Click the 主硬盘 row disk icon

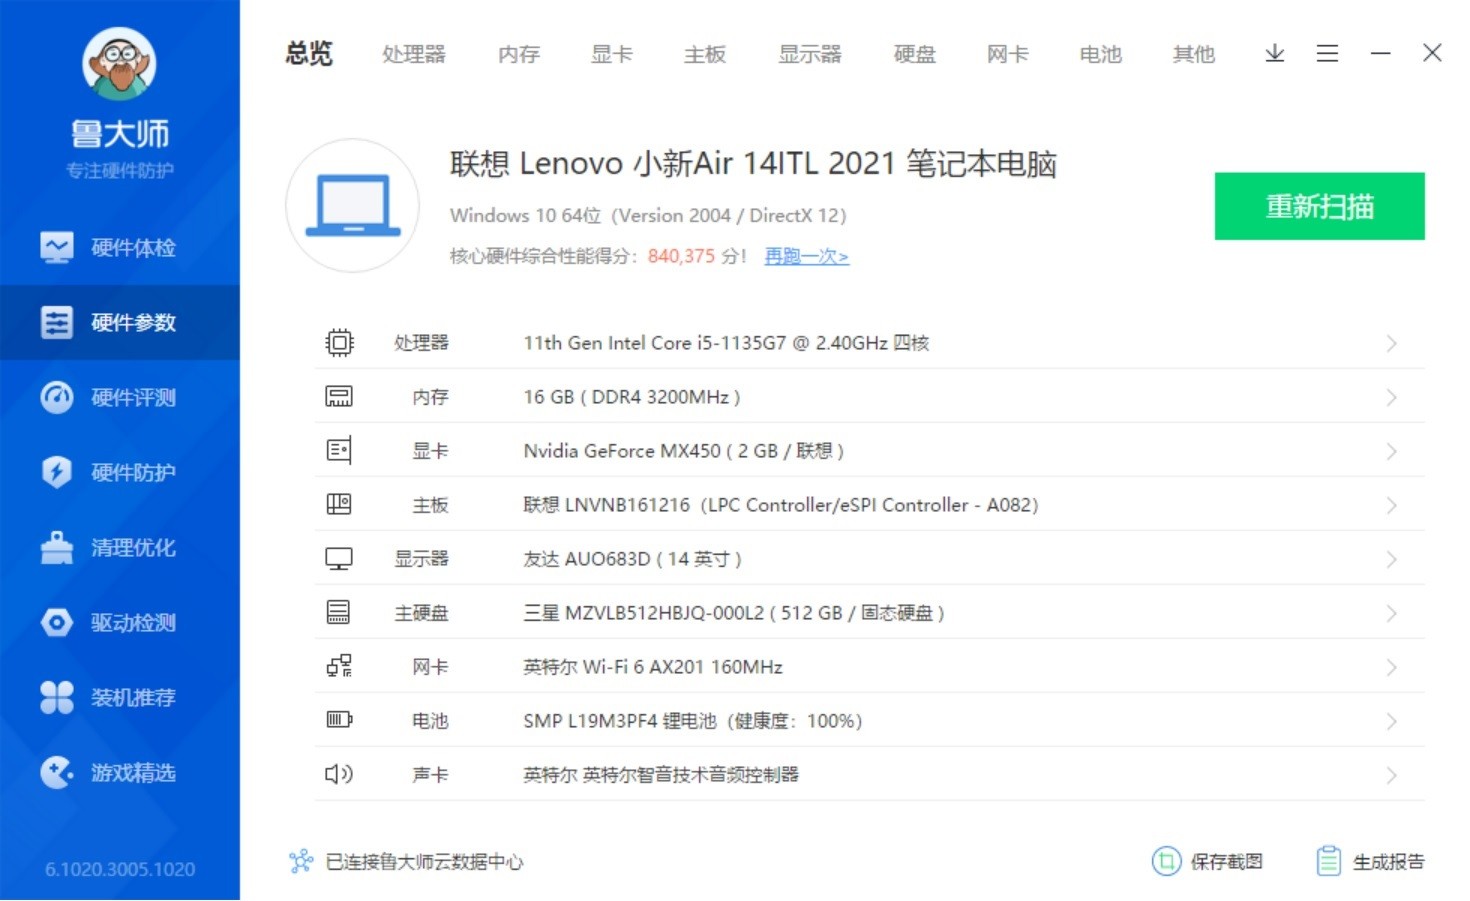tap(339, 612)
